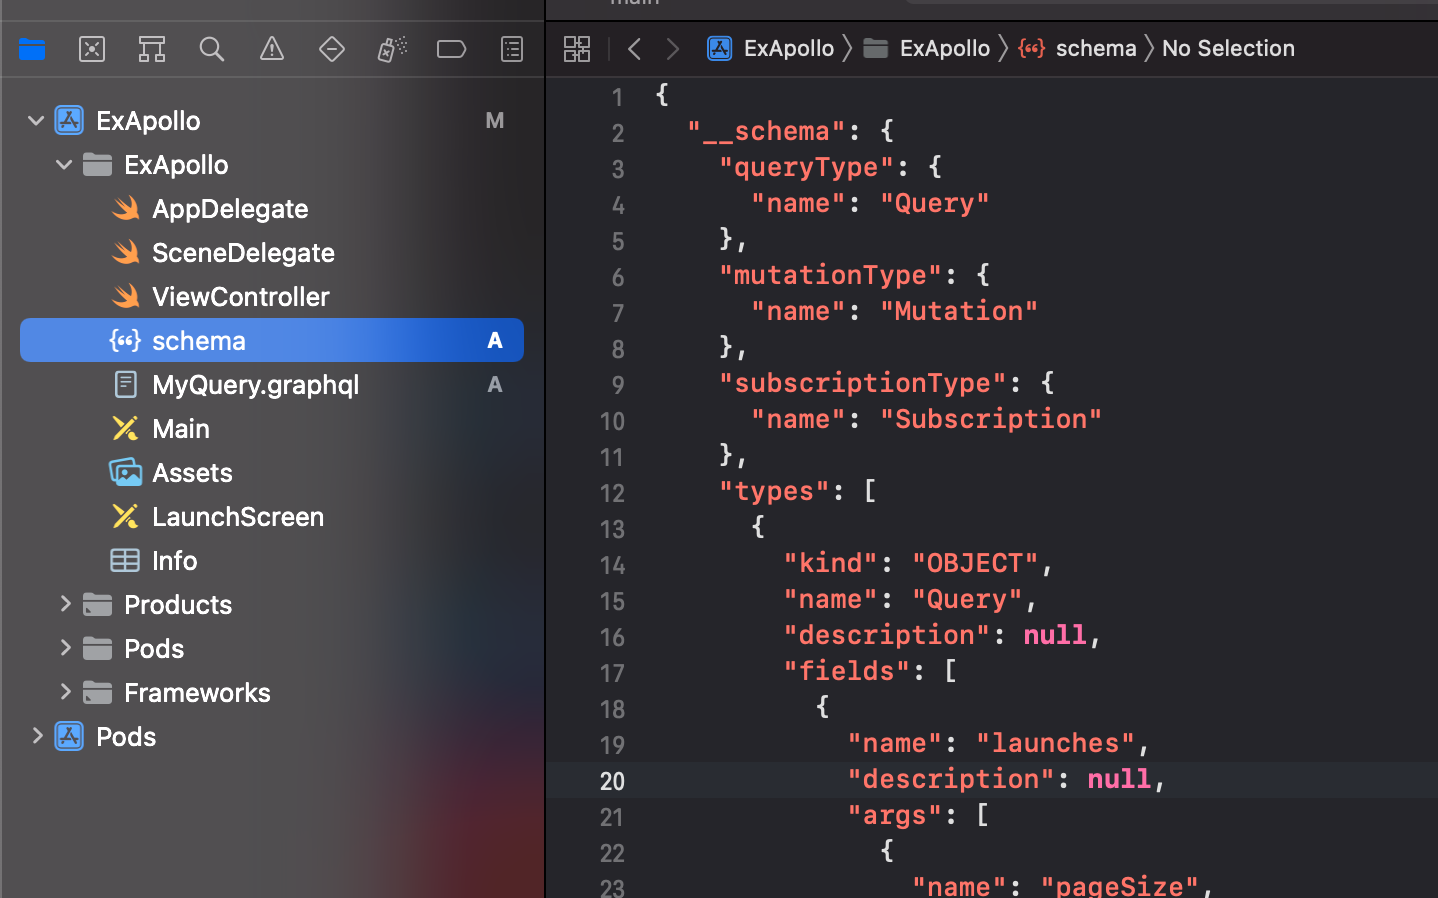Click "mutationType" key on line 6

coord(830,275)
